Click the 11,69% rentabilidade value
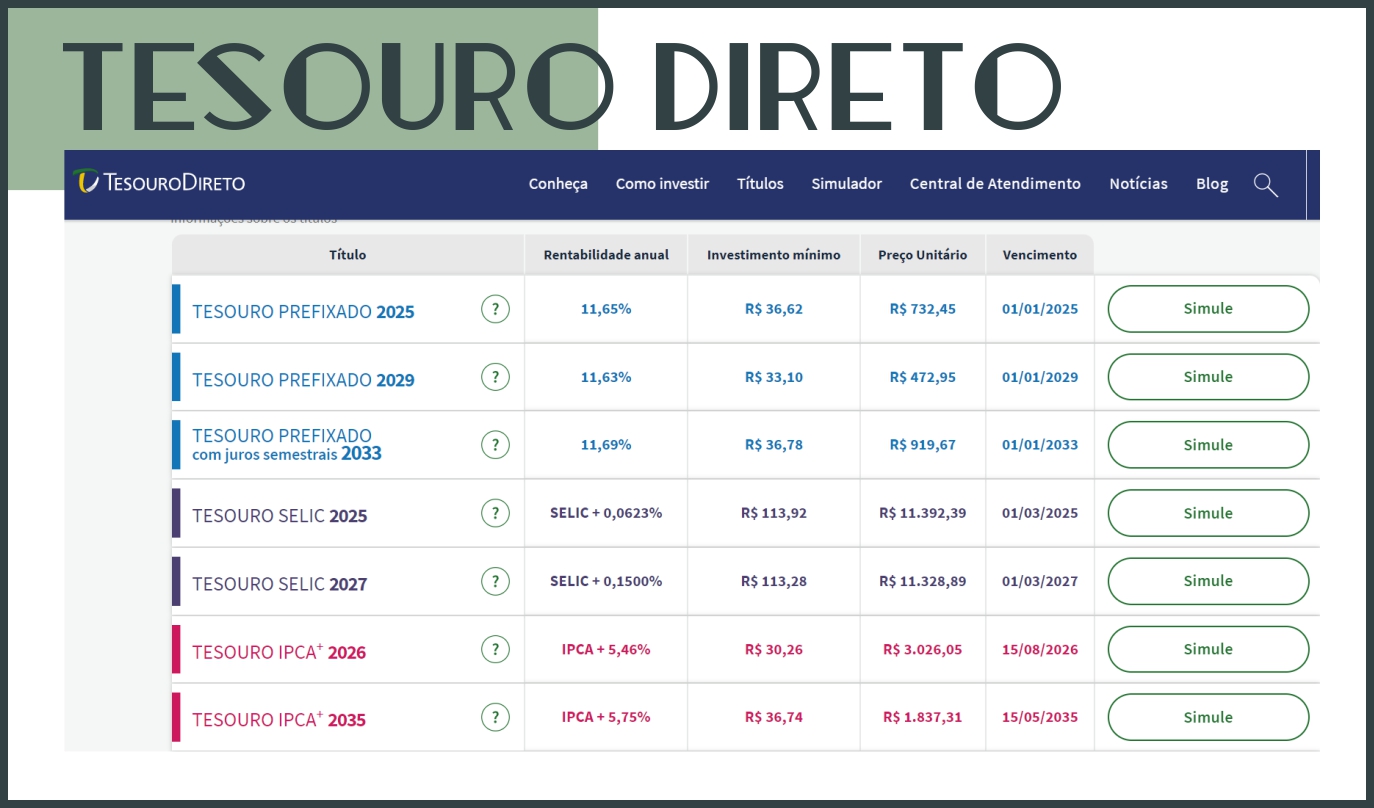1374x808 pixels. [x=606, y=445]
